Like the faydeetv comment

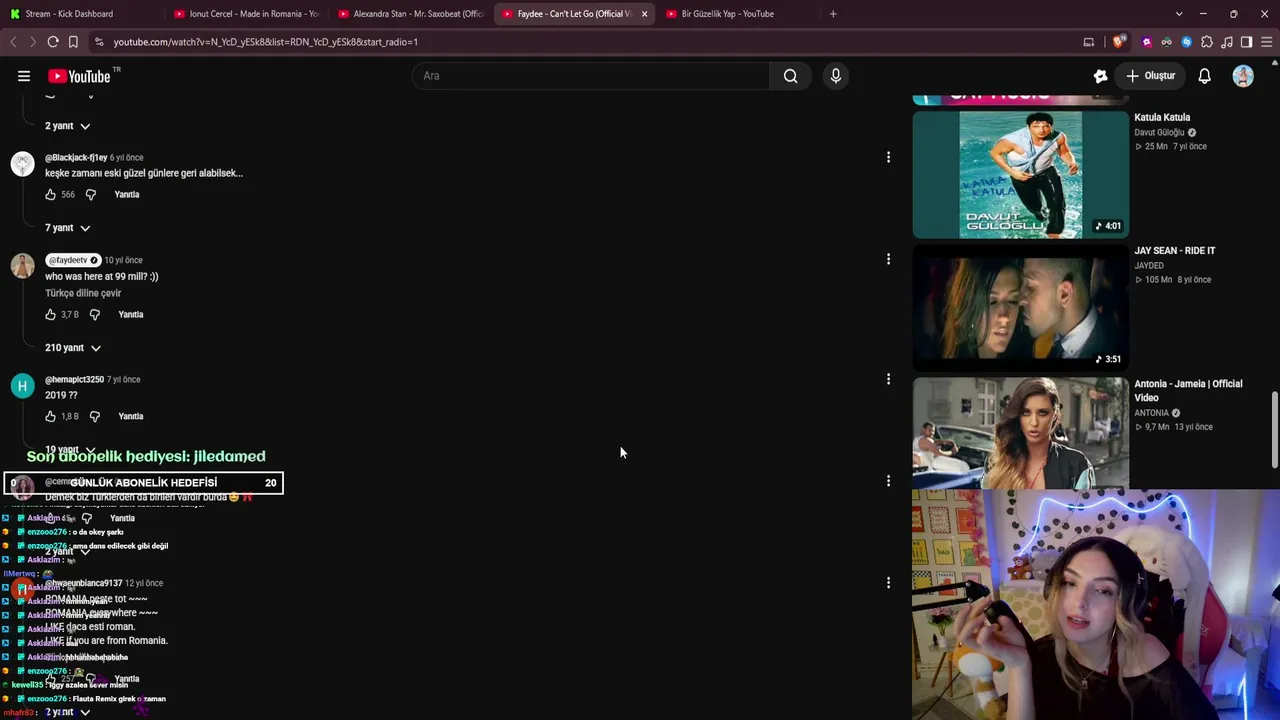click(51, 315)
